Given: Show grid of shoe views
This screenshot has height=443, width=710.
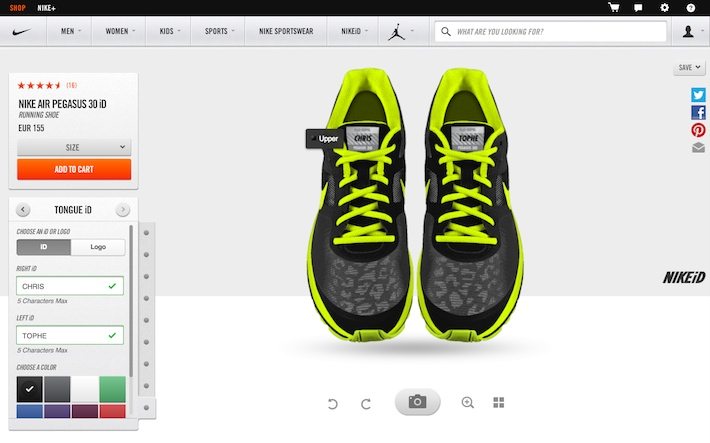Looking at the screenshot, I should [499, 402].
